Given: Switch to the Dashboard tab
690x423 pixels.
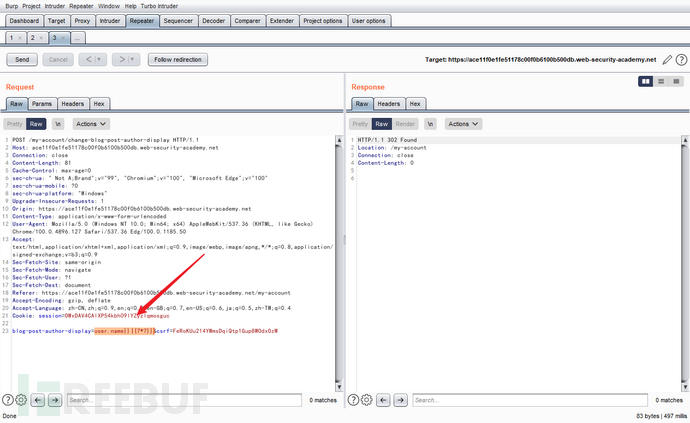Looking at the screenshot, I should (24, 21).
